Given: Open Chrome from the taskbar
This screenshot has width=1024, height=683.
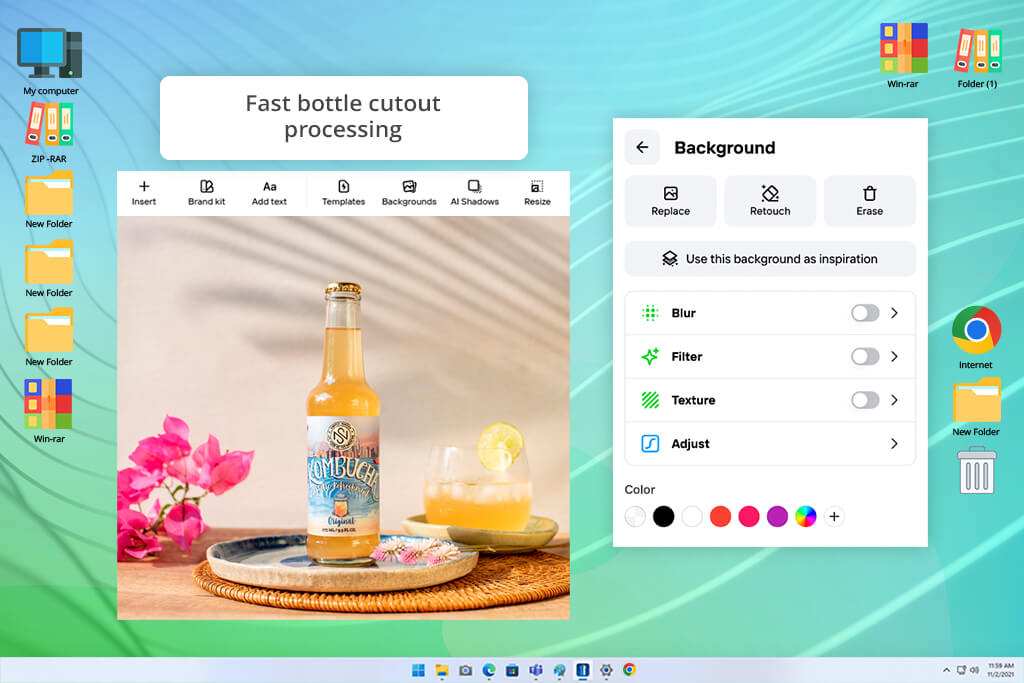Looking at the screenshot, I should [630, 670].
